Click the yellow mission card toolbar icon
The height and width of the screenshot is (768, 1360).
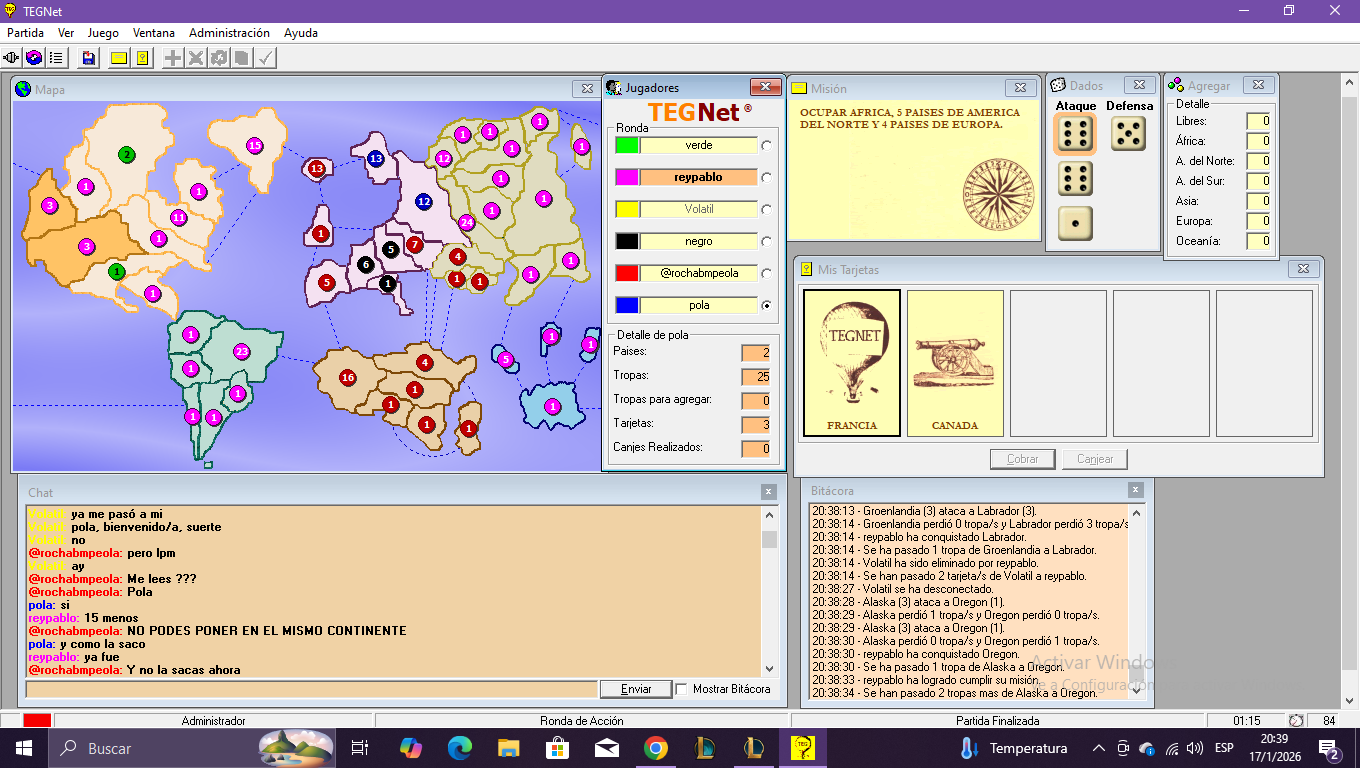pyautogui.click(x=119, y=58)
